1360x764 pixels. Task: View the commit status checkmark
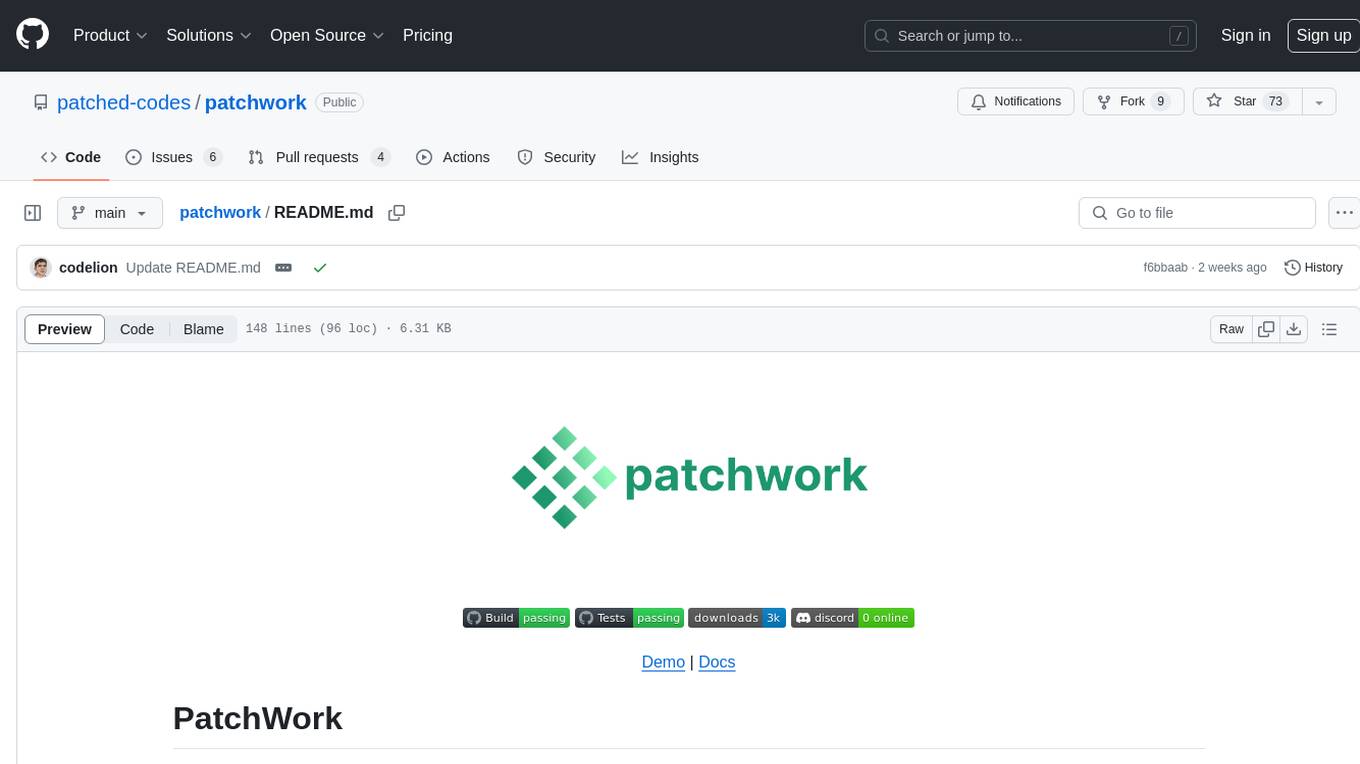(320, 268)
